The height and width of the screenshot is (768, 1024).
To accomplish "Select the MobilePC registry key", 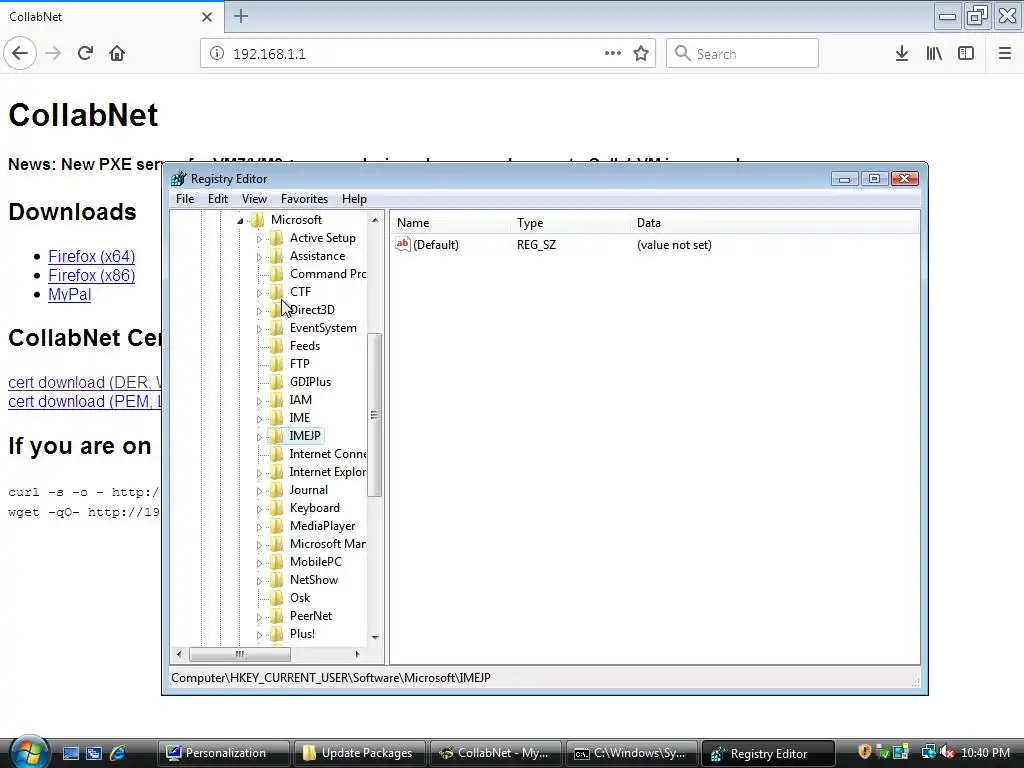I will [315, 562].
